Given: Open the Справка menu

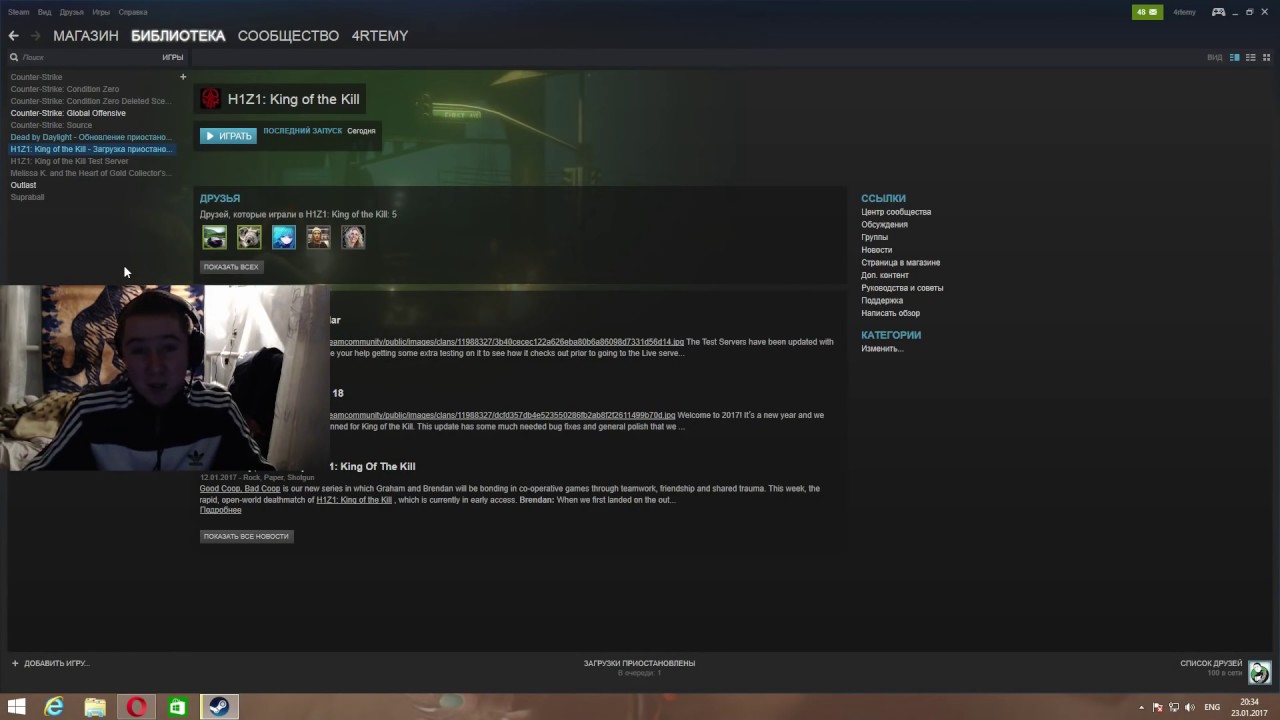Looking at the screenshot, I should coord(133,12).
